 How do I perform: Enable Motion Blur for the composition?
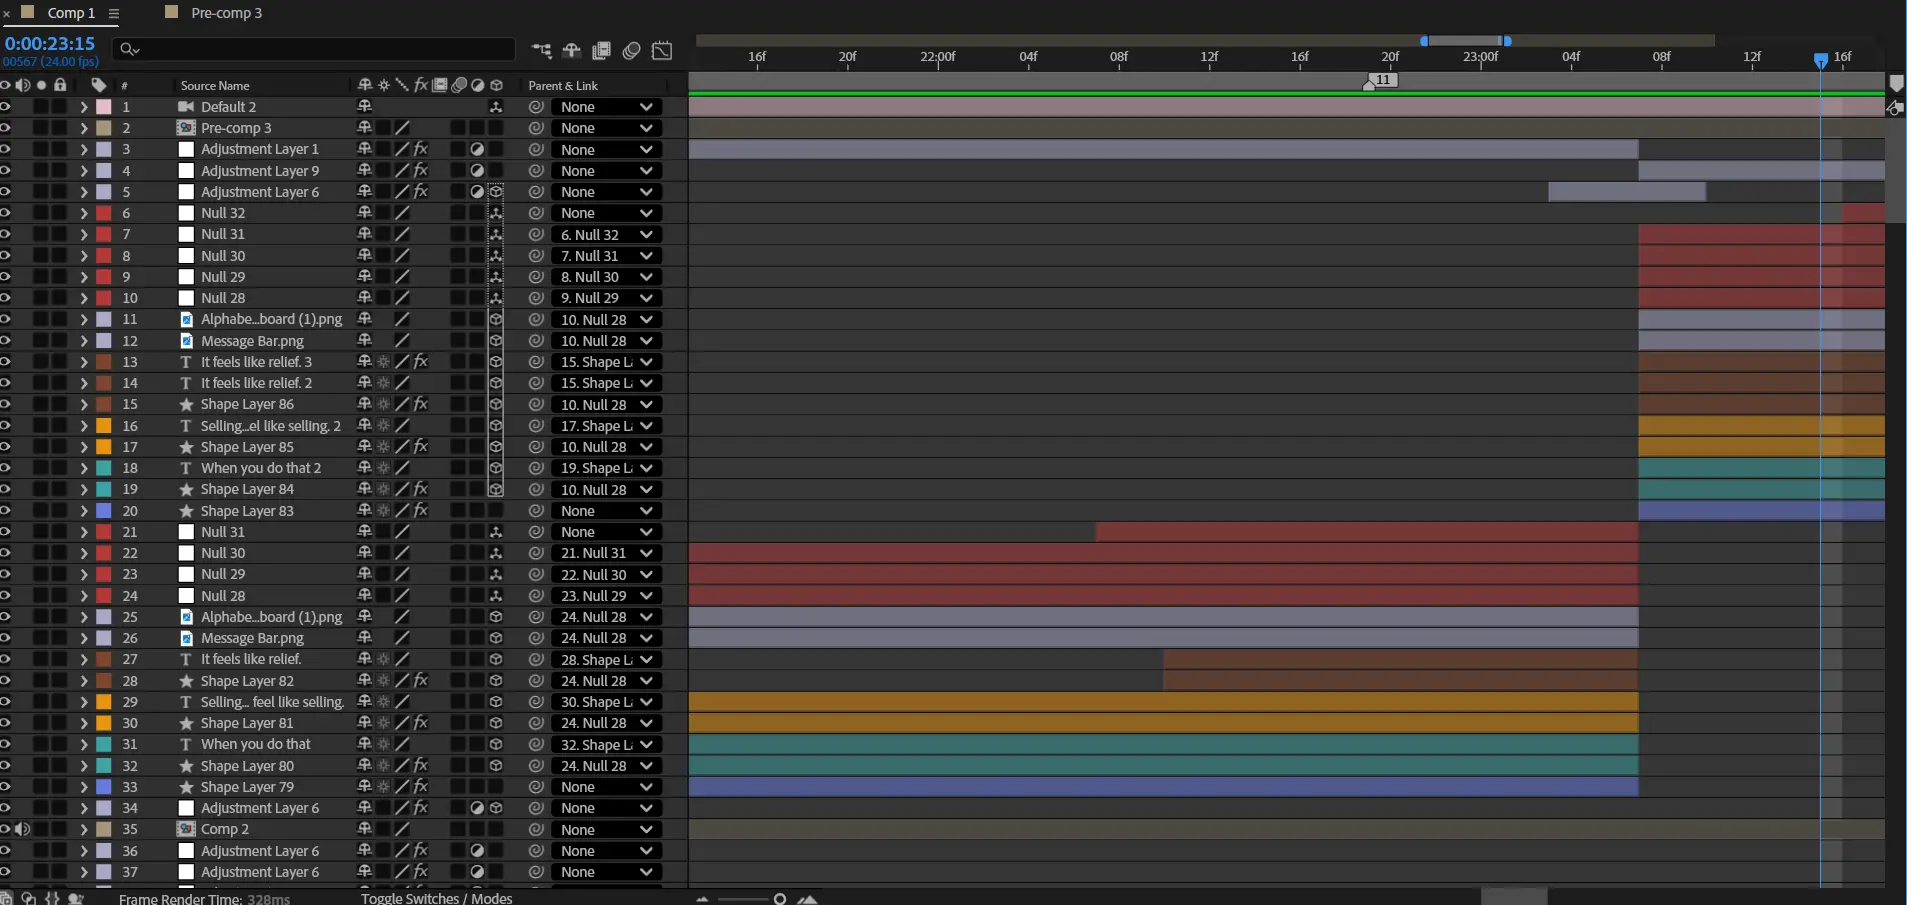(631, 51)
